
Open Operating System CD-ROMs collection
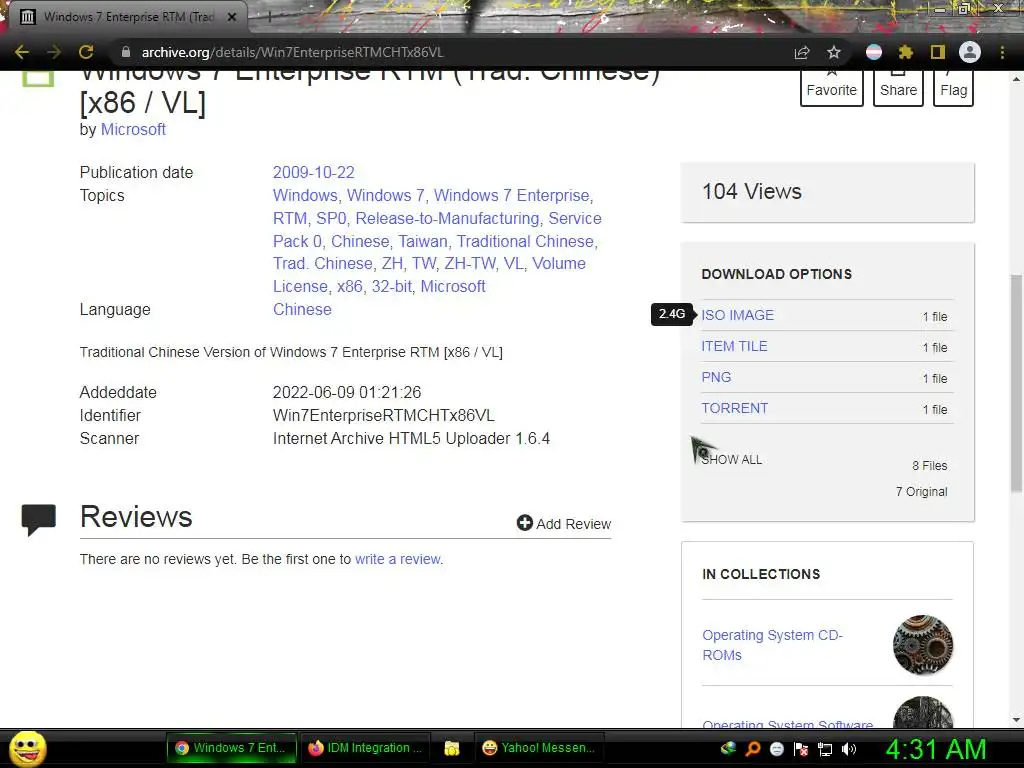pyautogui.click(x=773, y=645)
